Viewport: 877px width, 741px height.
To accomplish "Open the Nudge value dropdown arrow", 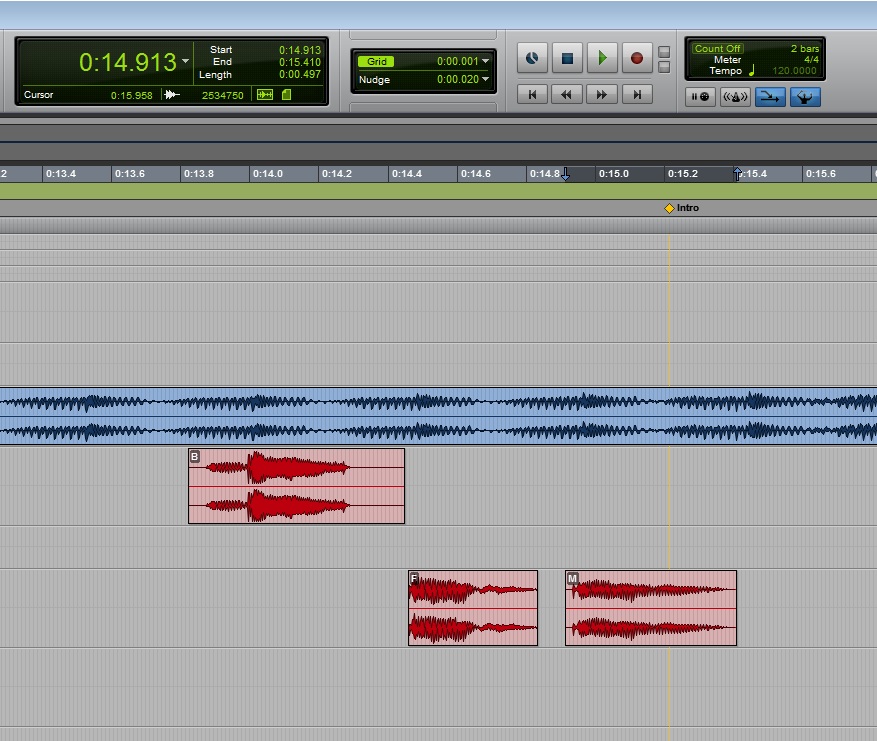I will point(485,79).
